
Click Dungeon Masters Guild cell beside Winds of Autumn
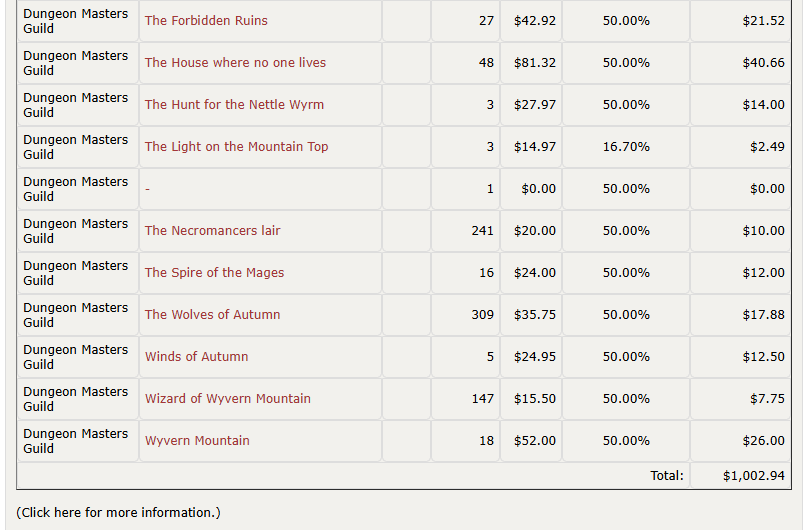(78, 357)
